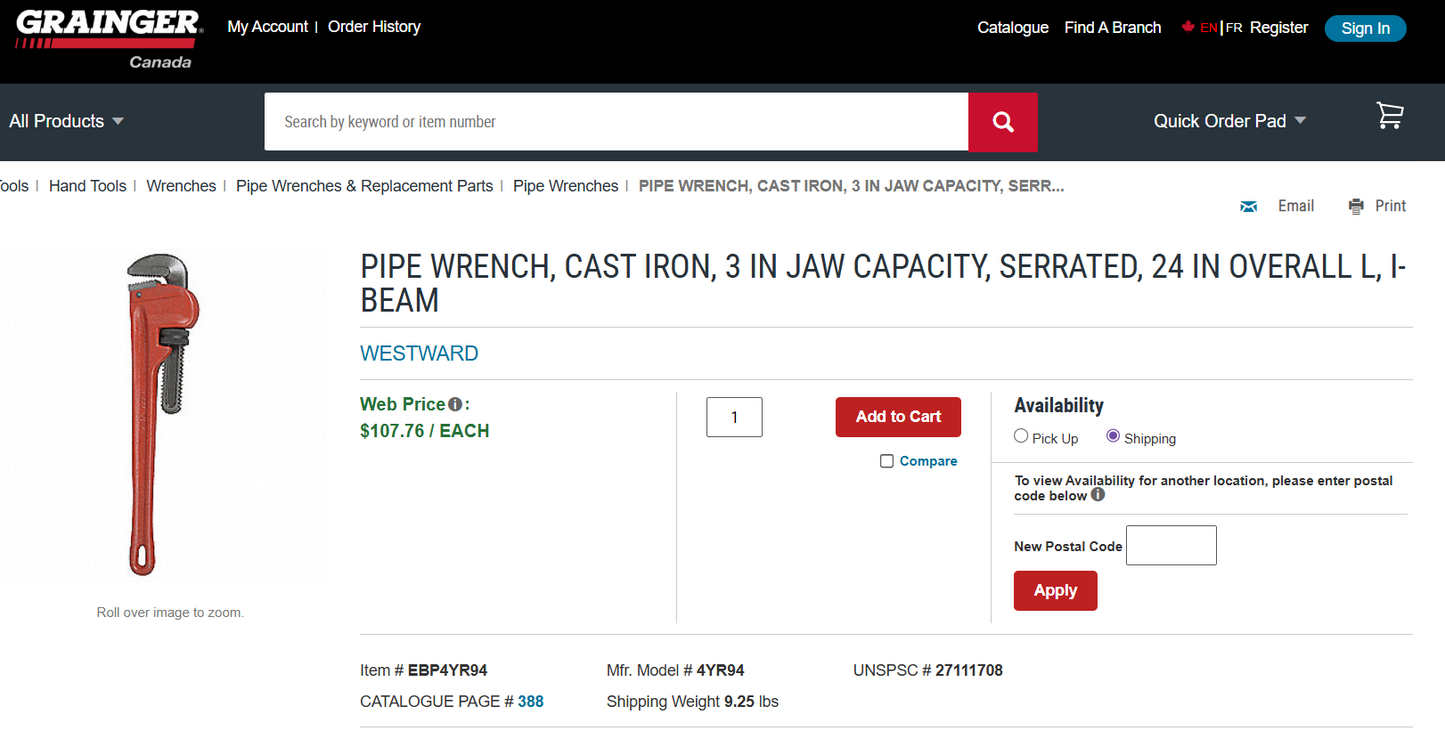Image resolution: width=1445 pixels, height=739 pixels.
Task: Click the Canadian maple leaf flag icon
Action: pyautogui.click(x=1189, y=27)
